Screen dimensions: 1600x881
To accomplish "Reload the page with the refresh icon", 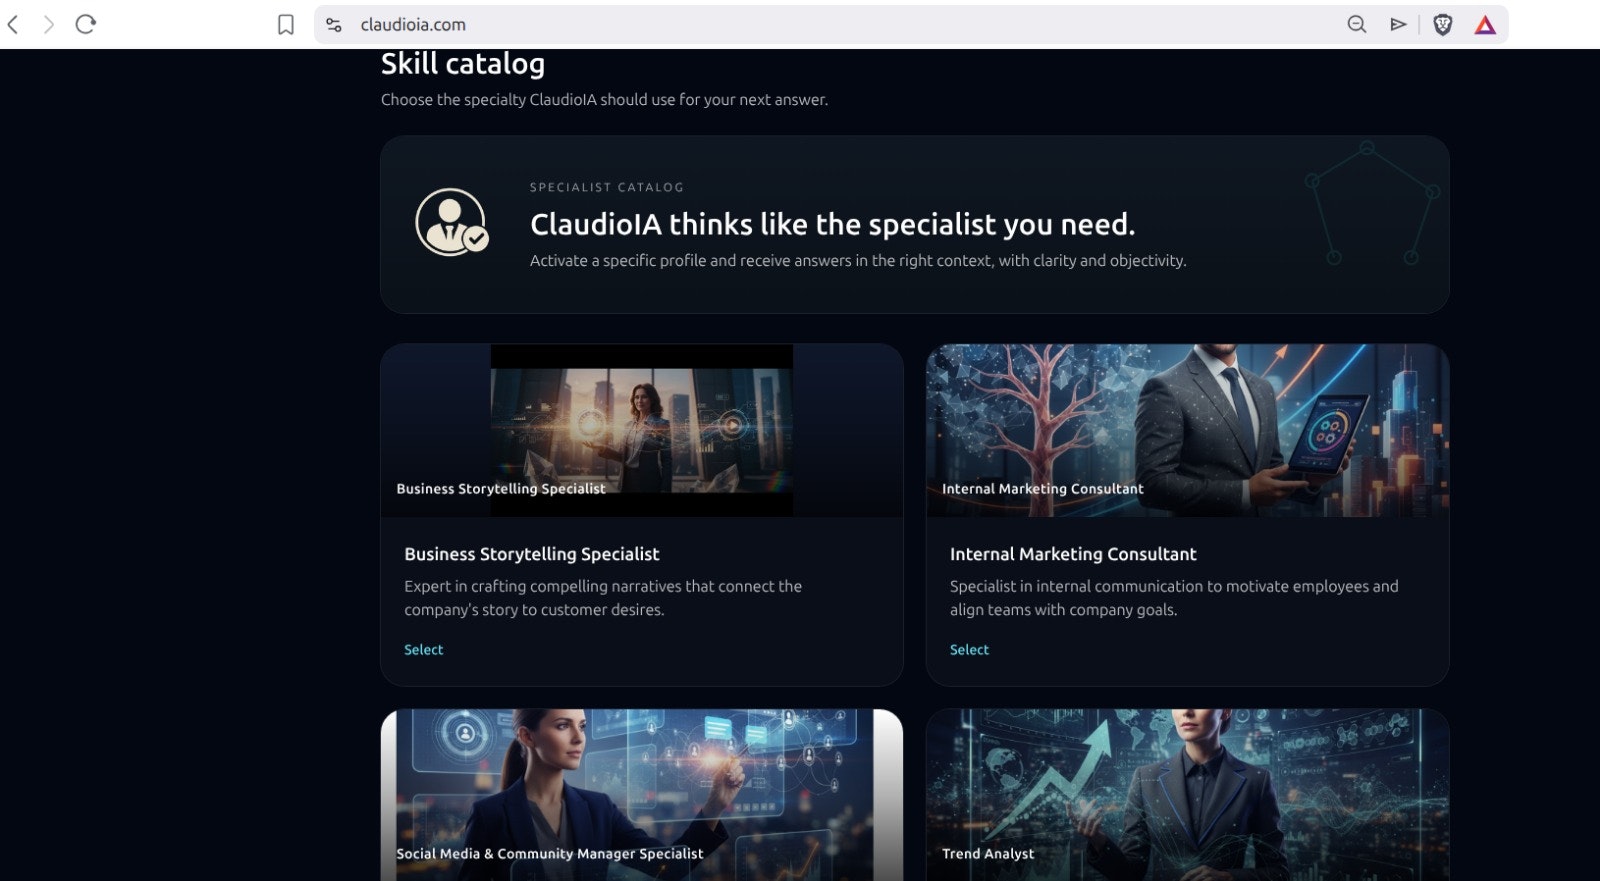I will [x=86, y=24].
